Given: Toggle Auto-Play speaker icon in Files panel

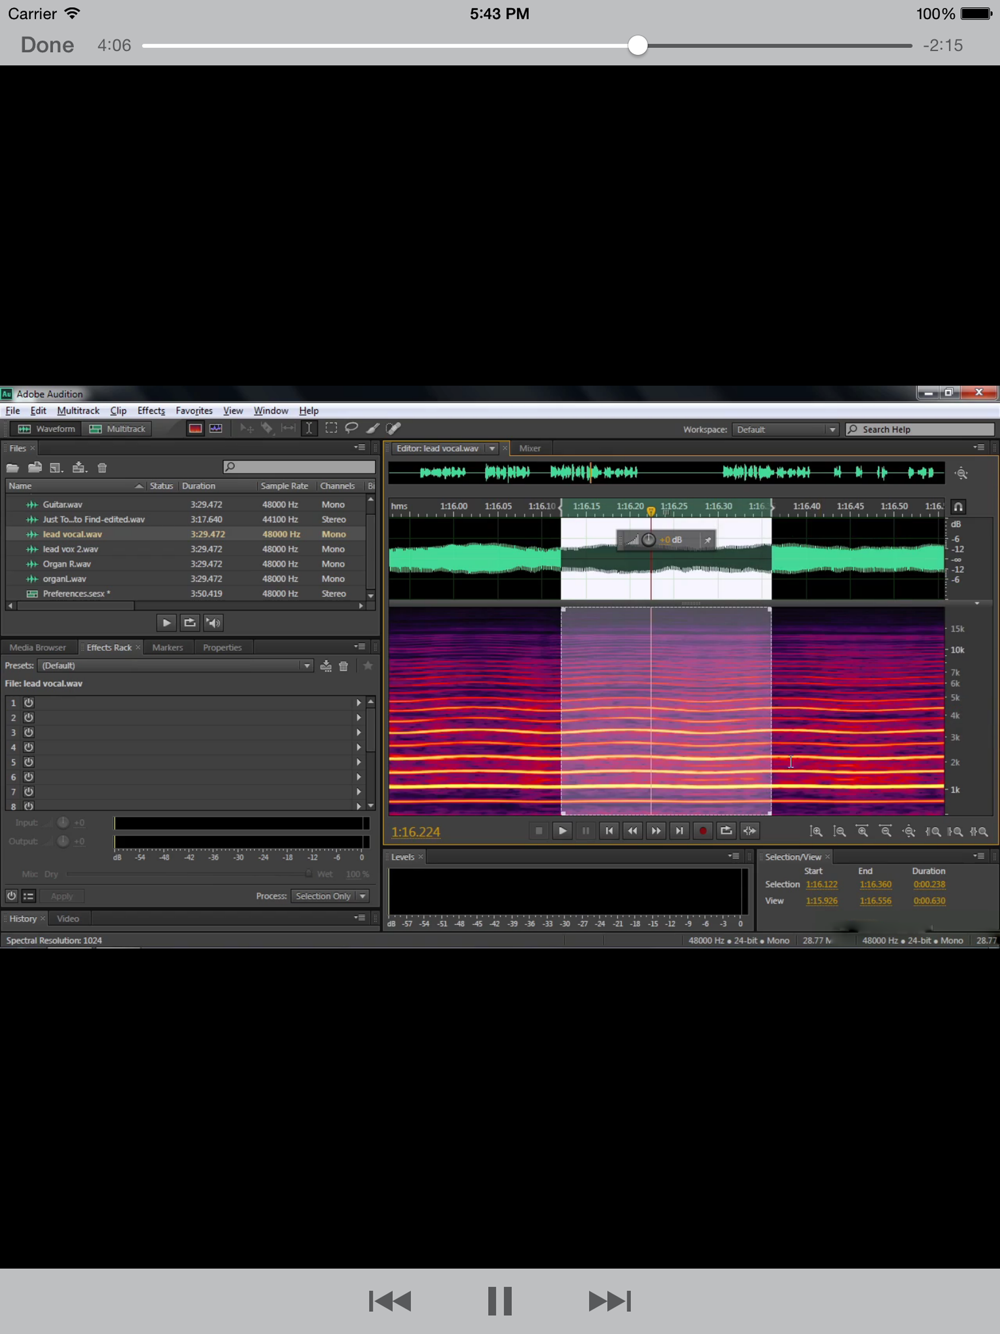Looking at the screenshot, I should [x=213, y=623].
